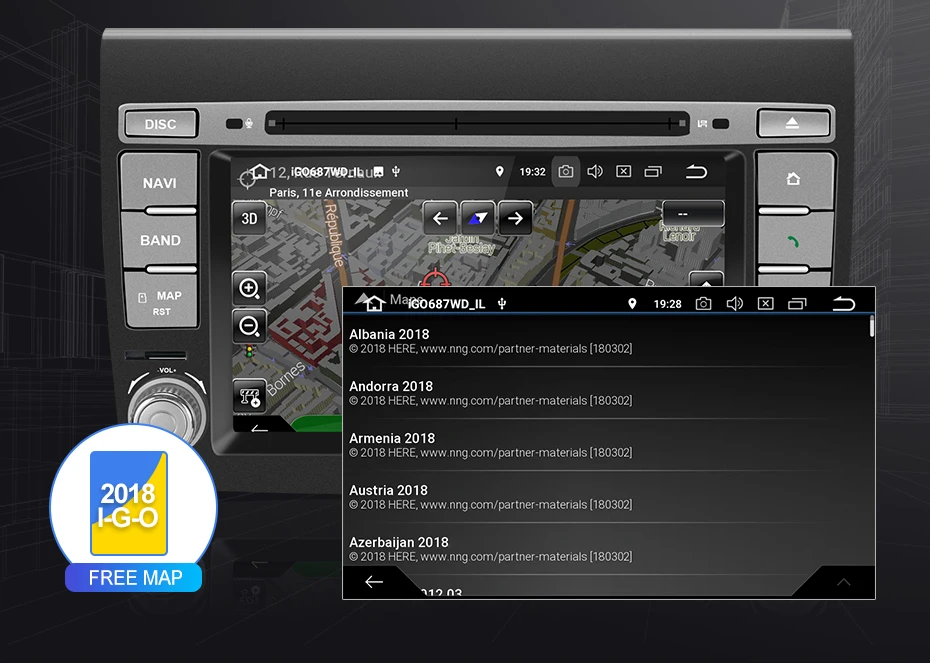Viewport: 930px width, 664px height.
Task: Tap the NAVI hardware button
Action: click(x=159, y=181)
